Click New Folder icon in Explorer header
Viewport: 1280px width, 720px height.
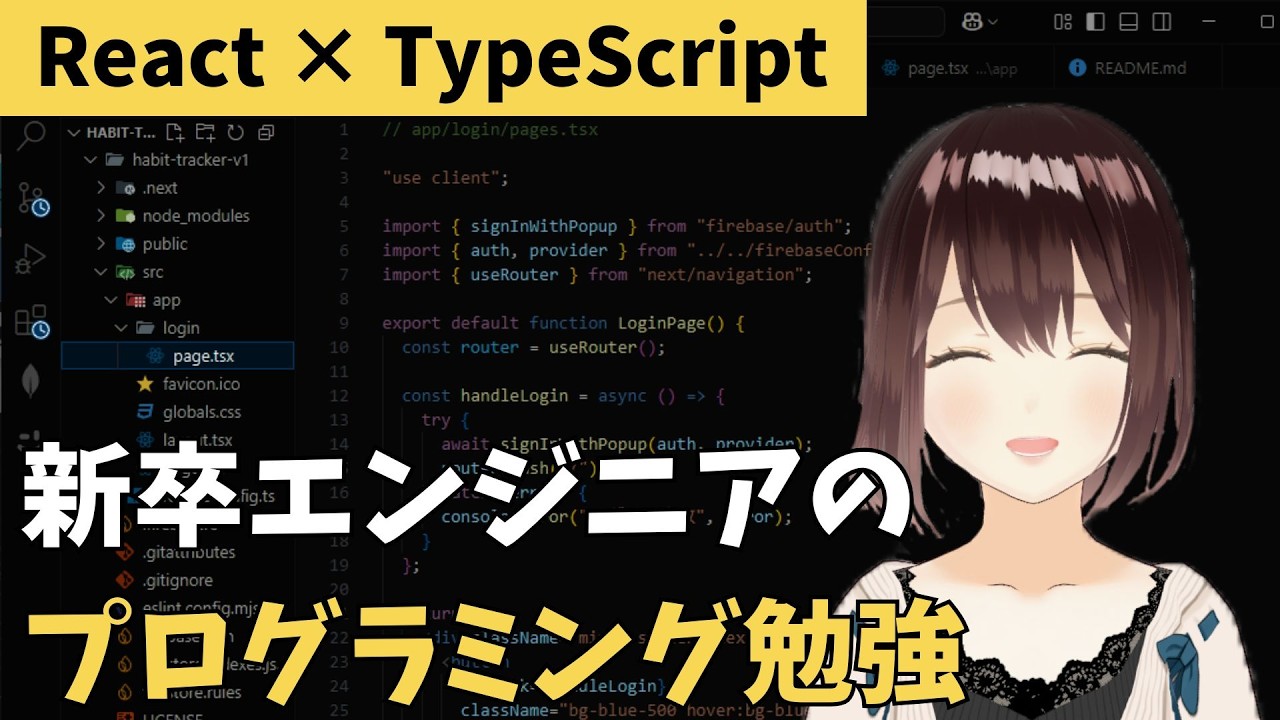coord(205,132)
